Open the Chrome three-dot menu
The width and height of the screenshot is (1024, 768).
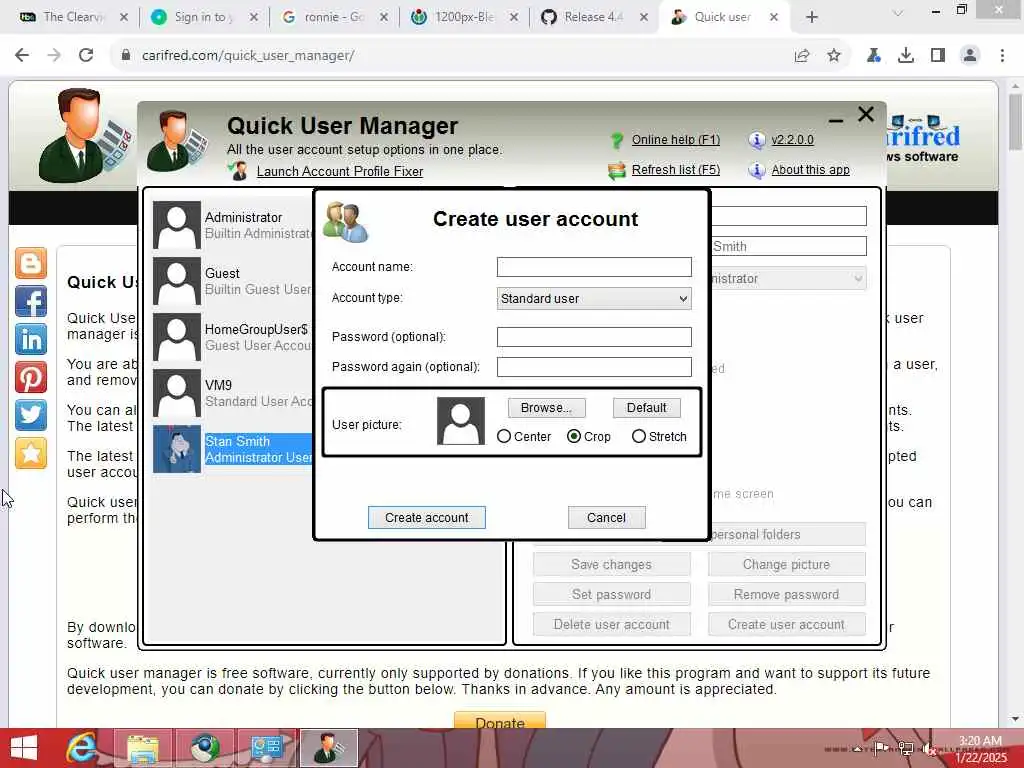1002,56
